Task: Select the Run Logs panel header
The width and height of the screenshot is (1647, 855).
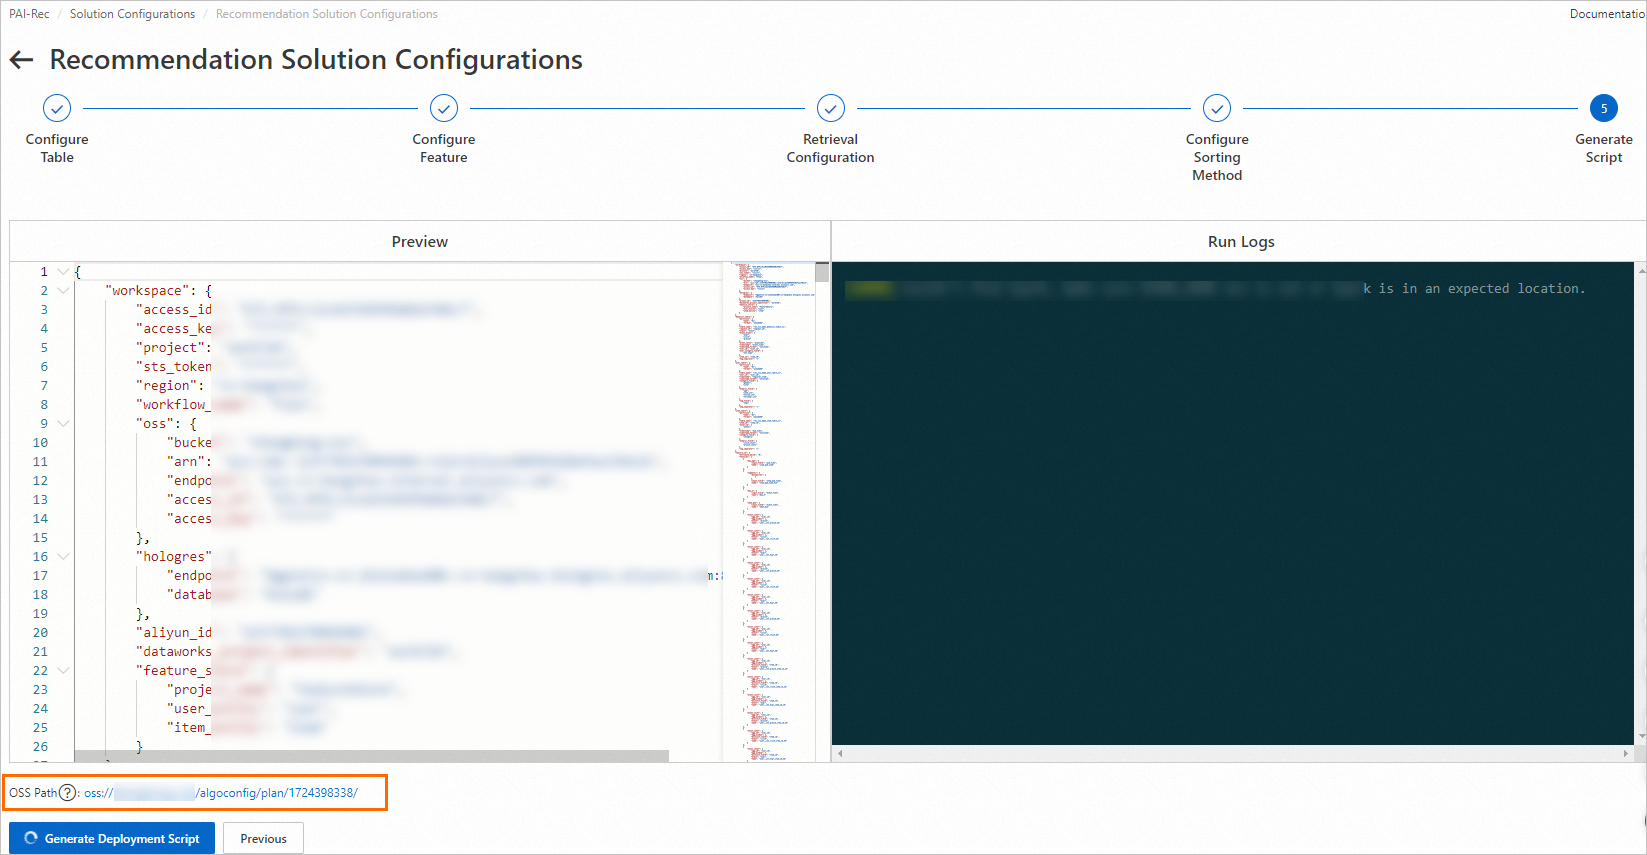Action: pos(1241,241)
